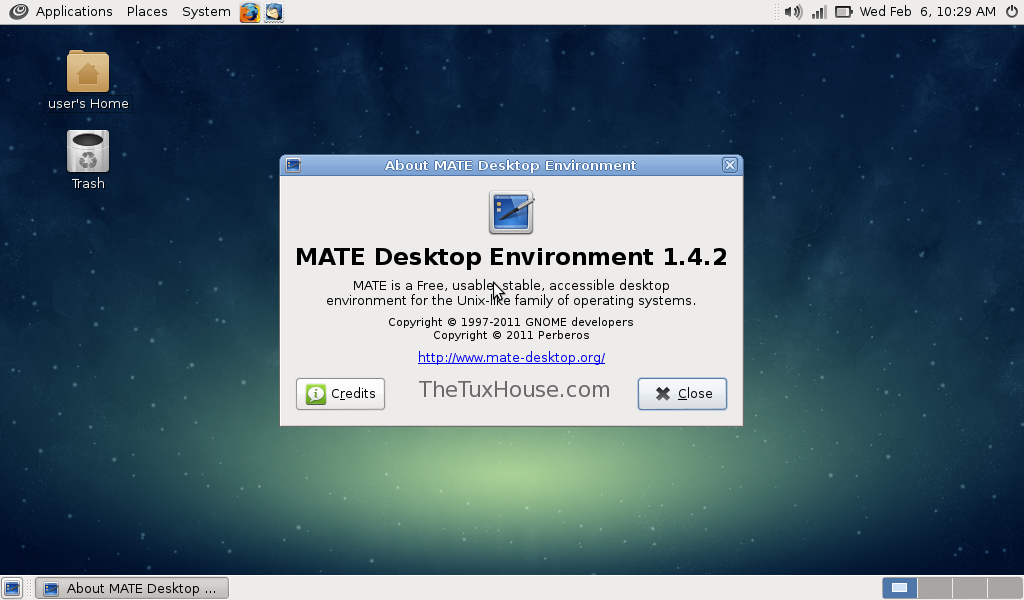Switch to the second workspace

935,588
